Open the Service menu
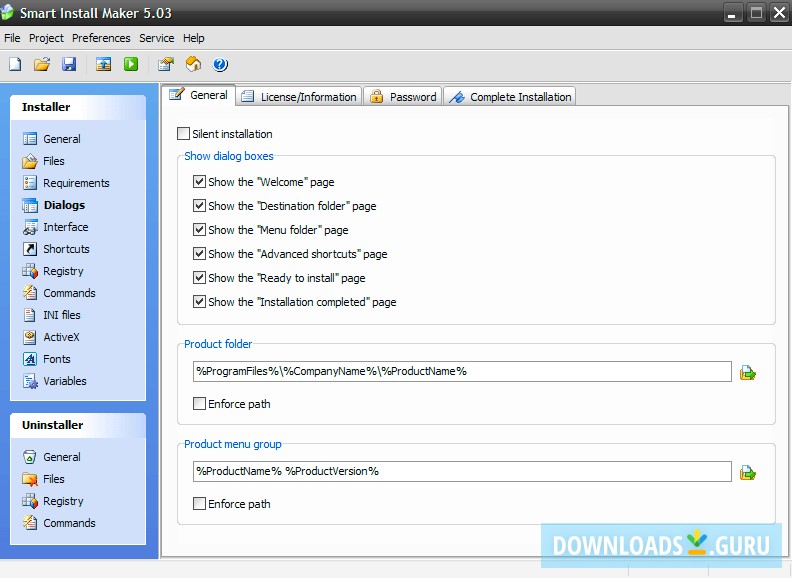The image size is (792, 578). point(157,38)
